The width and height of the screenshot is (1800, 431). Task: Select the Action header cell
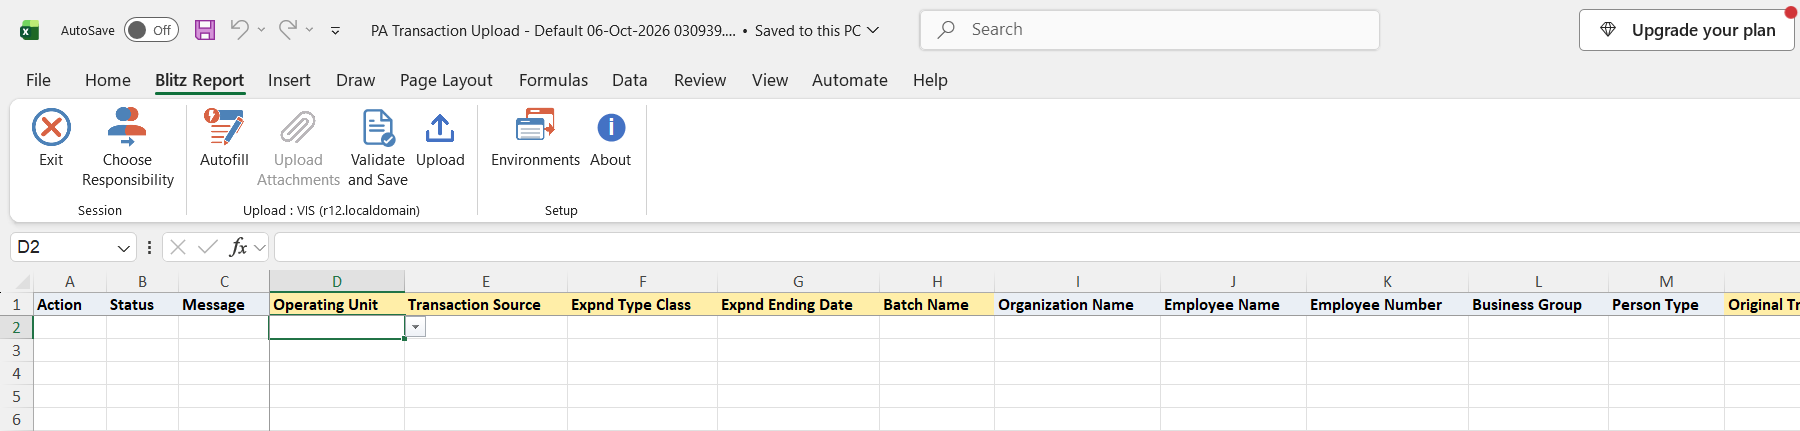click(x=70, y=304)
